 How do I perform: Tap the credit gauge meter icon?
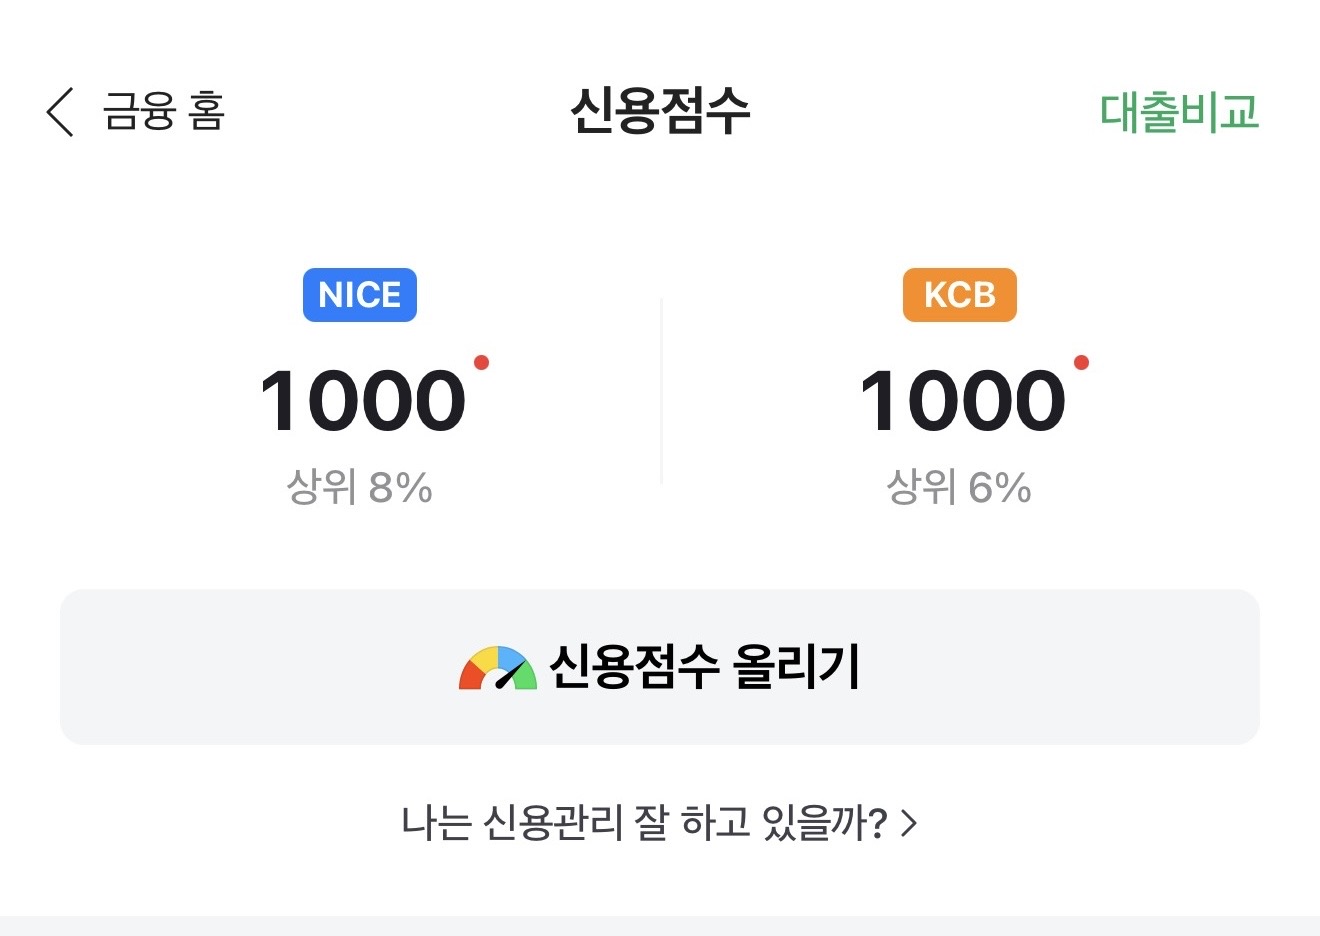coord(498,668)
